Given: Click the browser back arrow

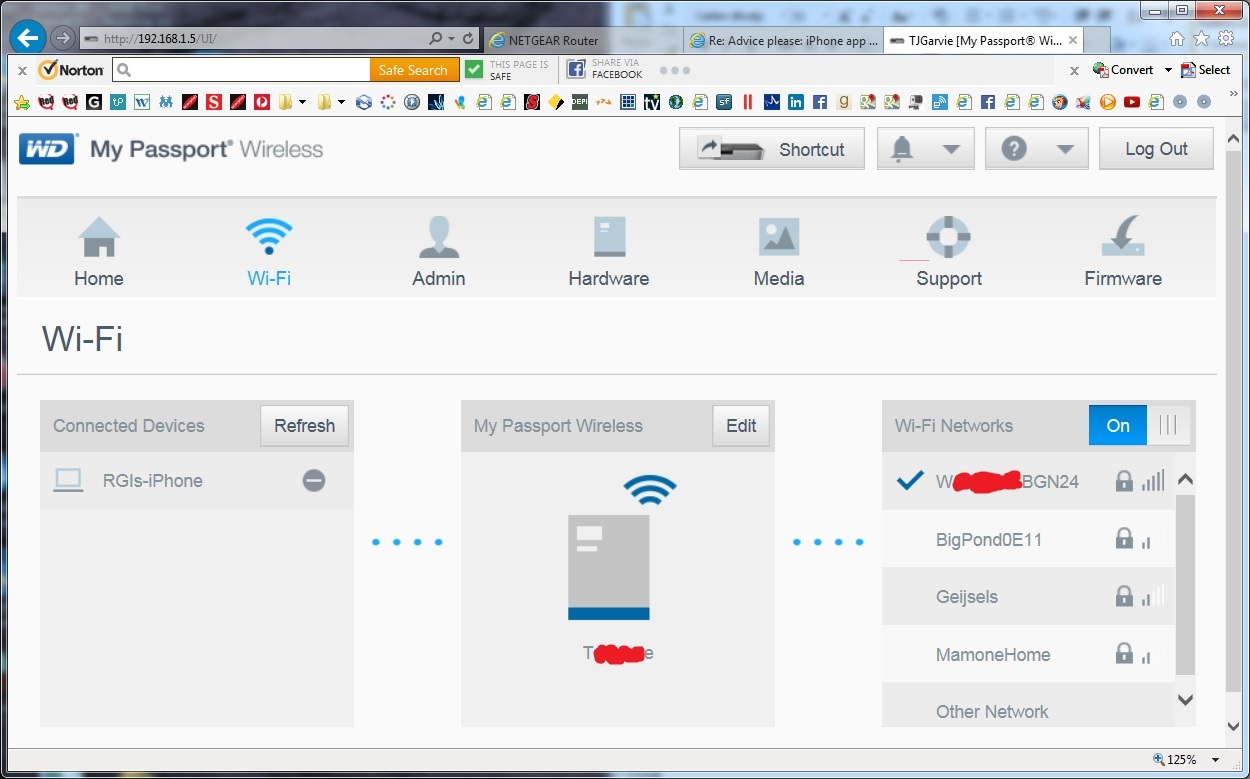Looking at the screenshot, I should [x=28, y=39].
